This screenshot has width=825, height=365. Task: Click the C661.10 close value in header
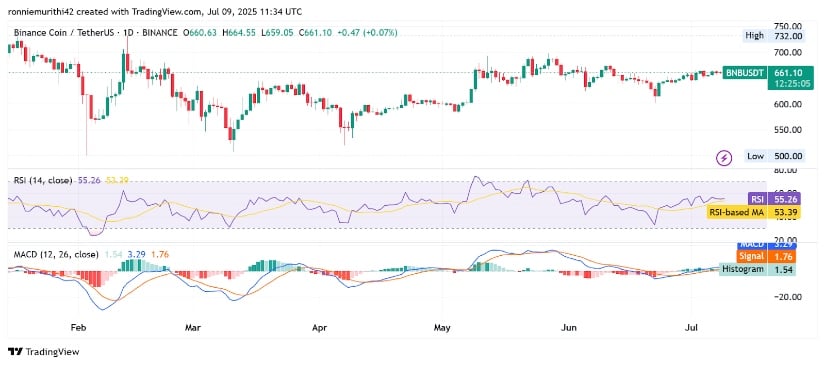coord(317,33)
